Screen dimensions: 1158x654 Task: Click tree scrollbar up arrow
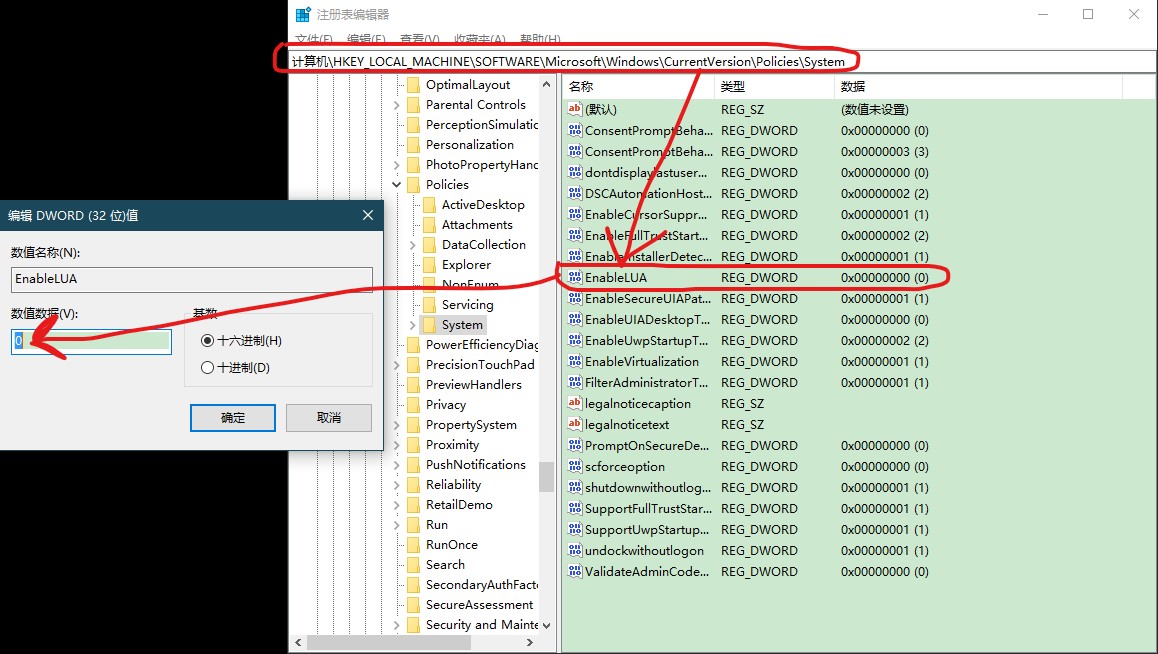coord(547,84)
